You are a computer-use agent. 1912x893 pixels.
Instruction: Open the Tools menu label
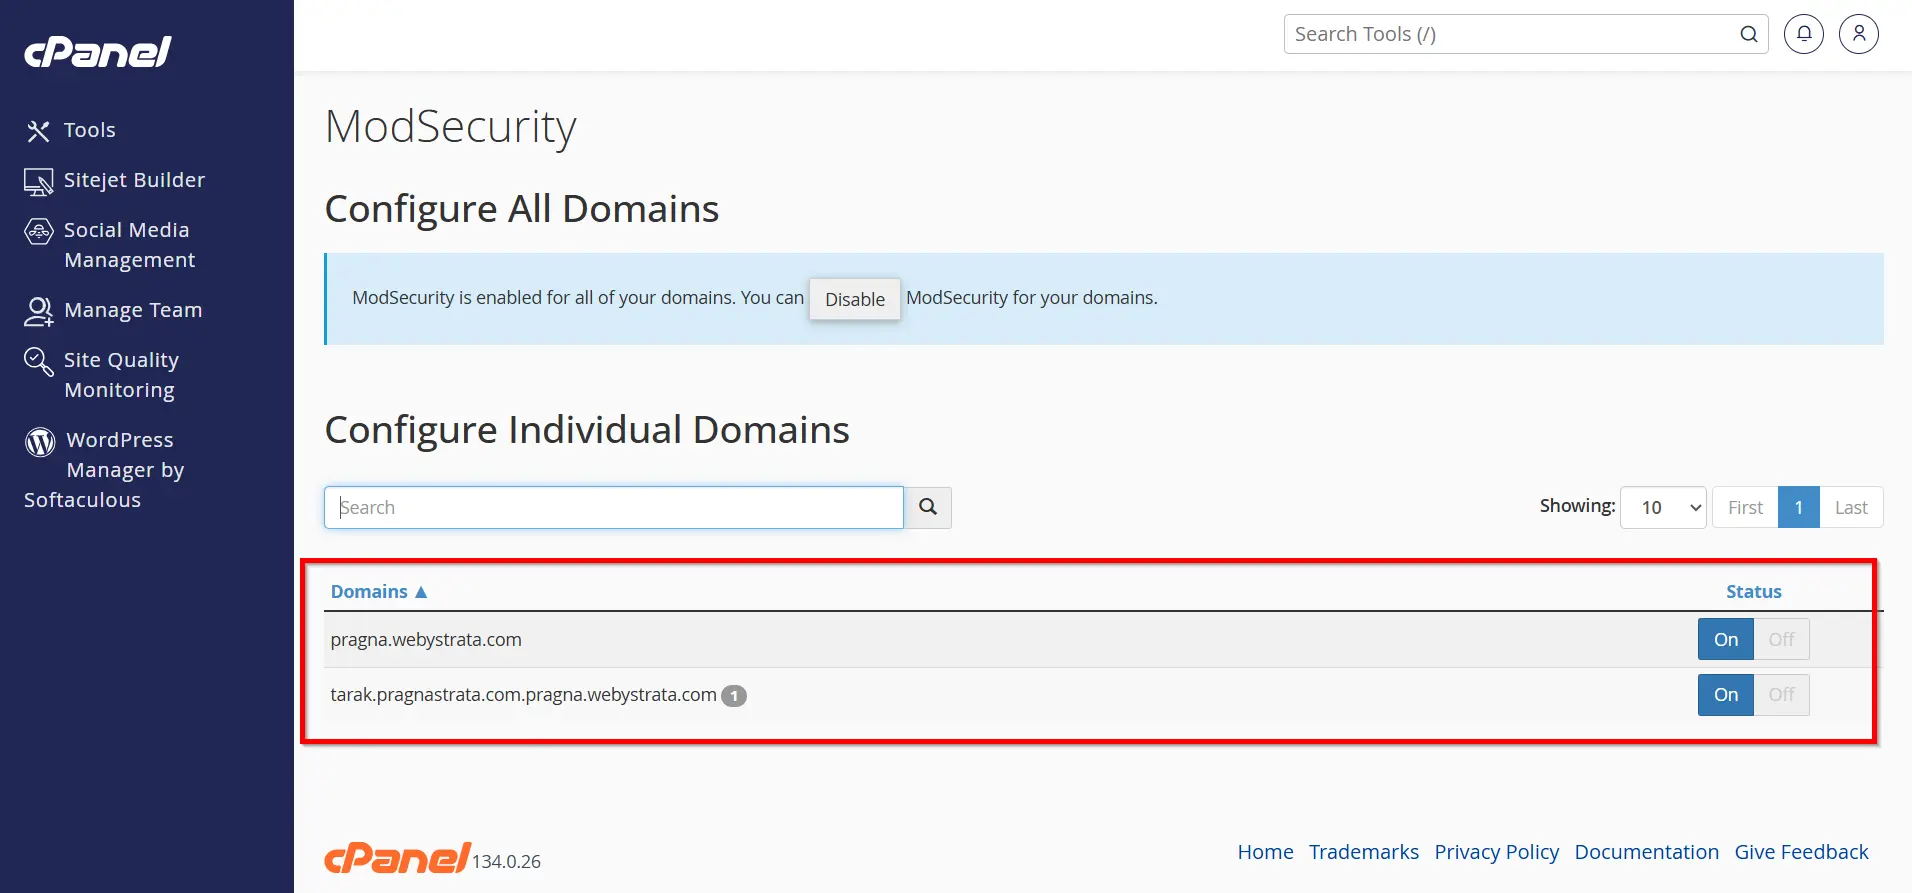[90, 130]
